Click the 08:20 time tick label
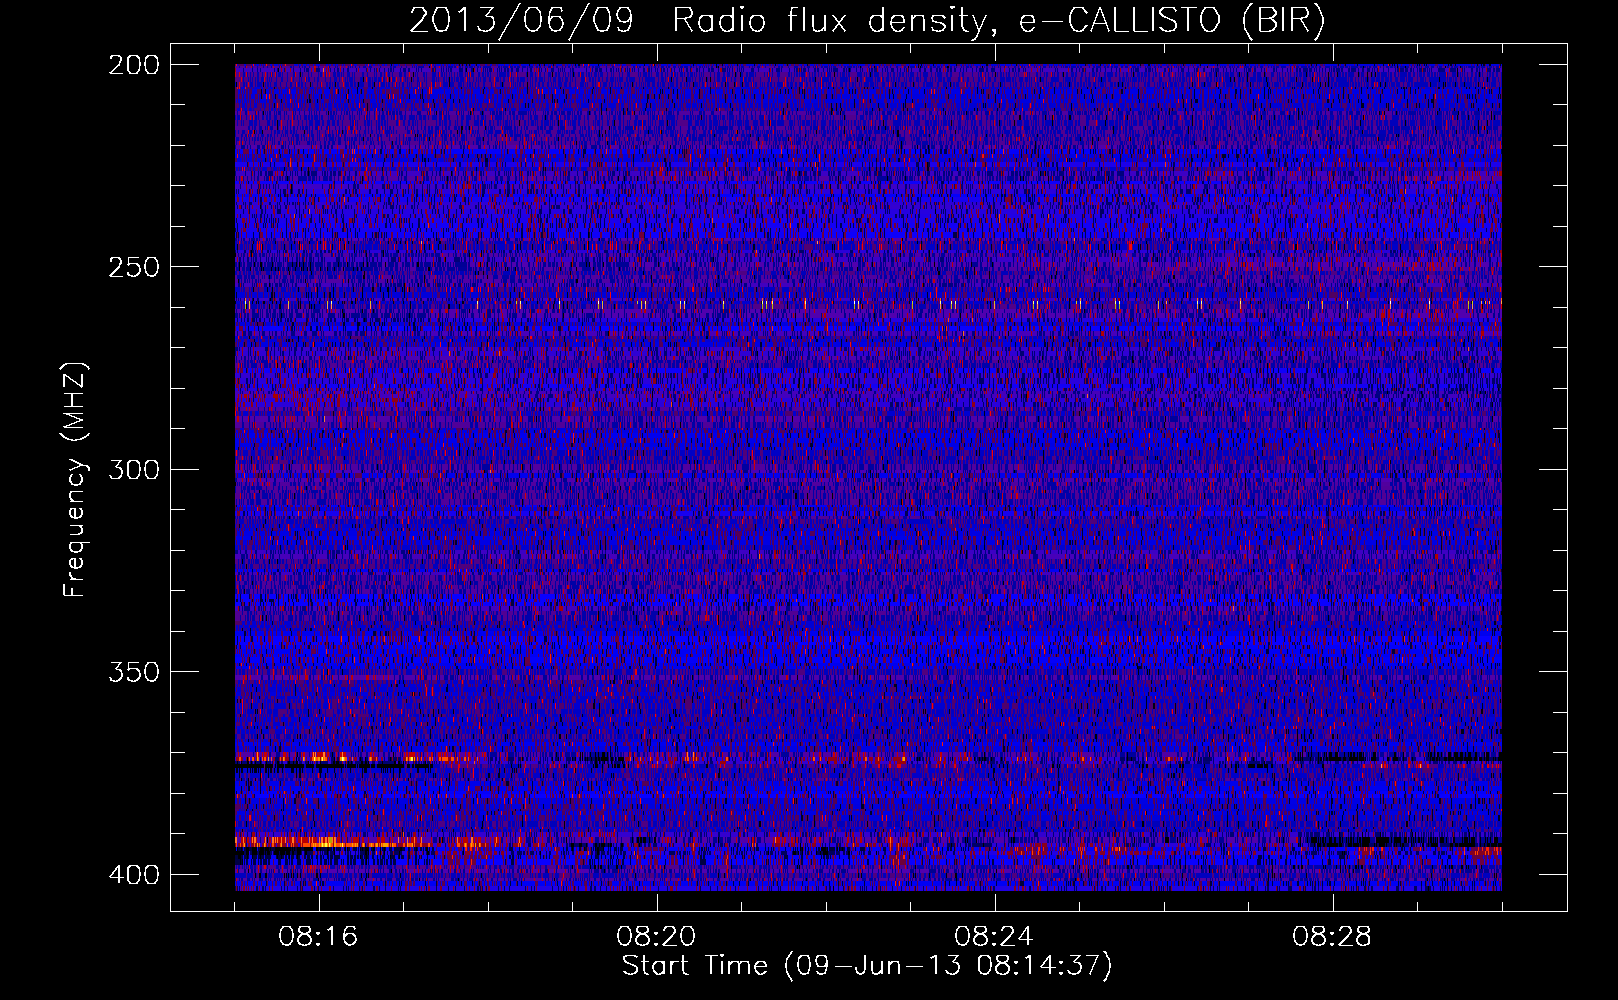Viewport: 1618px width, 1000px height. point(656,937)
